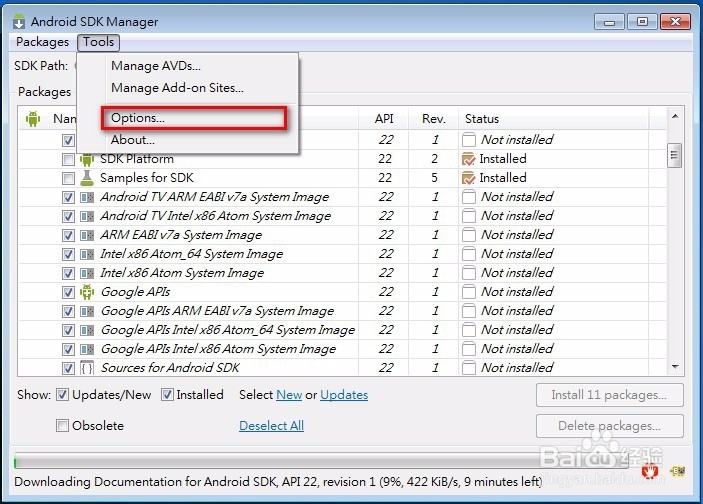Click the Updates link
703x504 pixels.
[x=344, y=395]
